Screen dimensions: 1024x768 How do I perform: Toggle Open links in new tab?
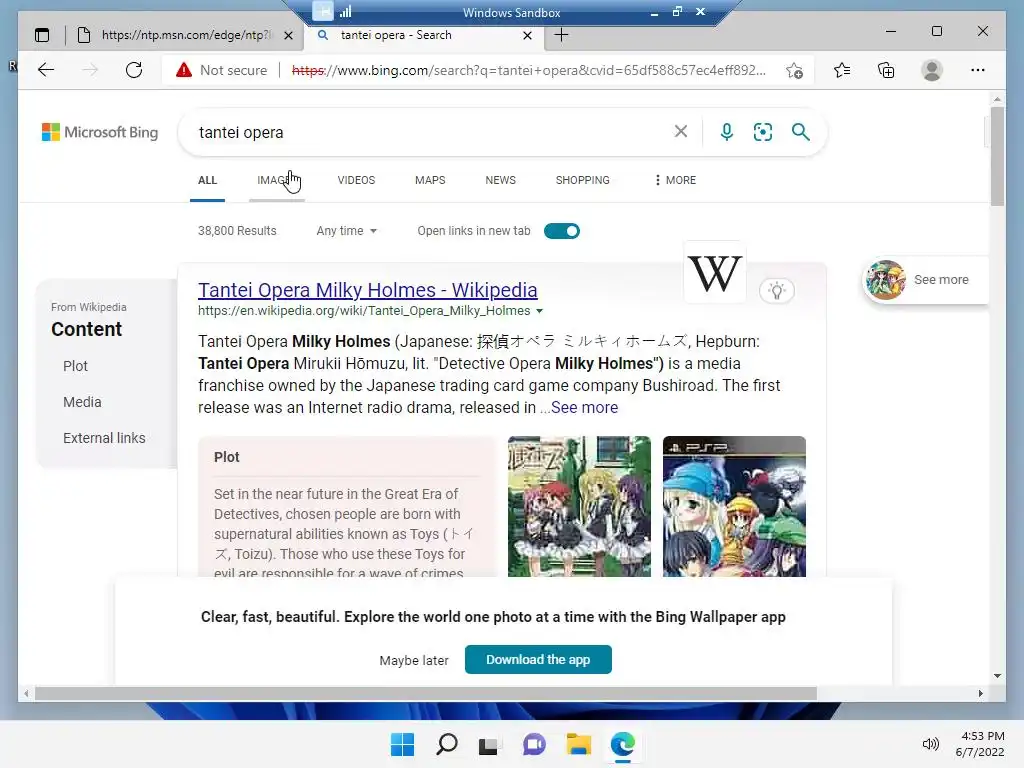pyautogui.click(x=562, y=231)
